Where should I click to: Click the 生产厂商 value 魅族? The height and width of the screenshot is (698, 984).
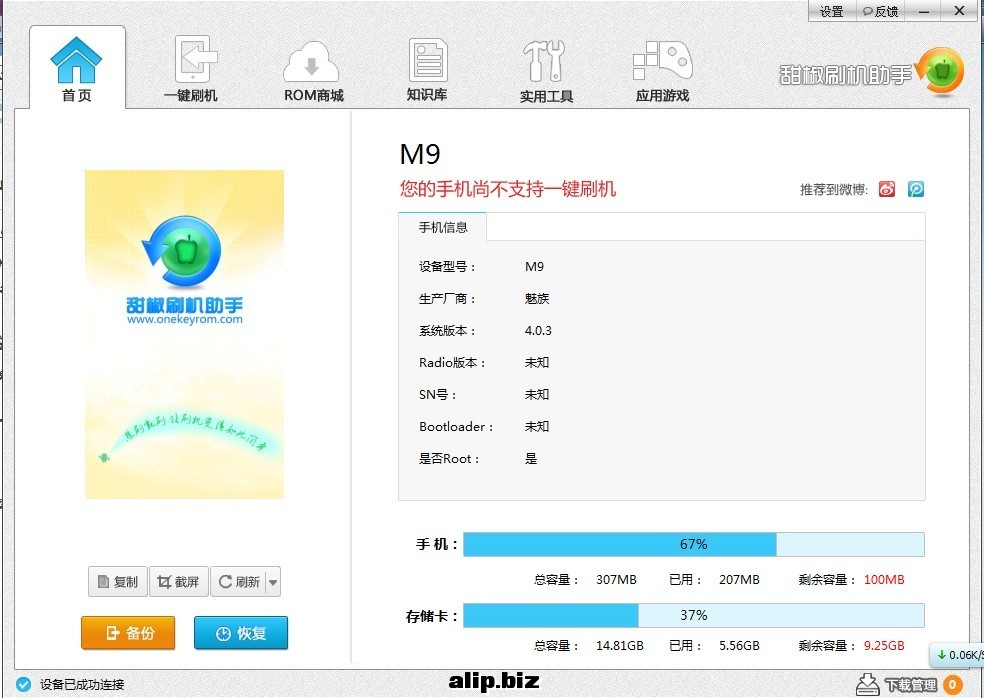coord(537,299)
